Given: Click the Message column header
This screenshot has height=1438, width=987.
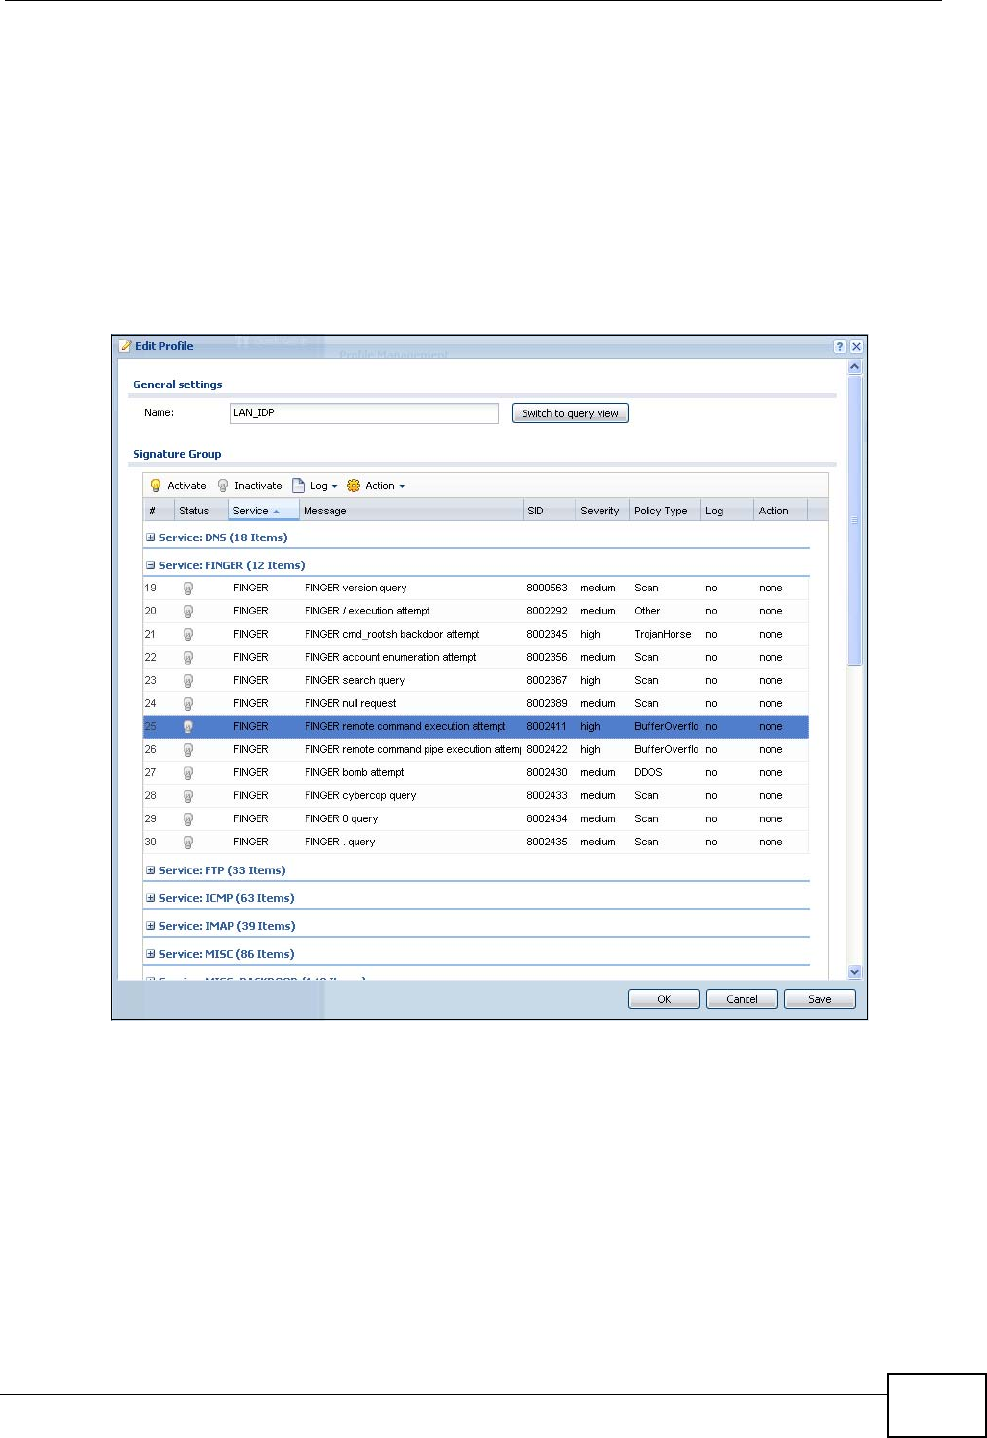Looking at the screenshot, I should tap(412, 510).
